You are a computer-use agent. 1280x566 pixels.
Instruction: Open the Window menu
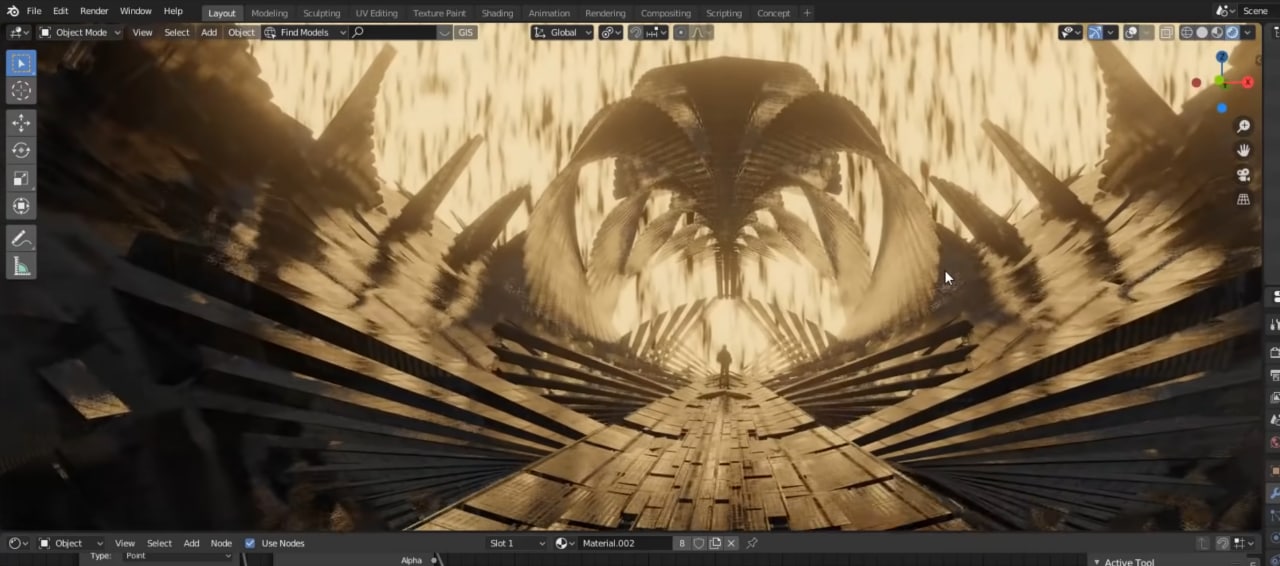pos(135,11)
